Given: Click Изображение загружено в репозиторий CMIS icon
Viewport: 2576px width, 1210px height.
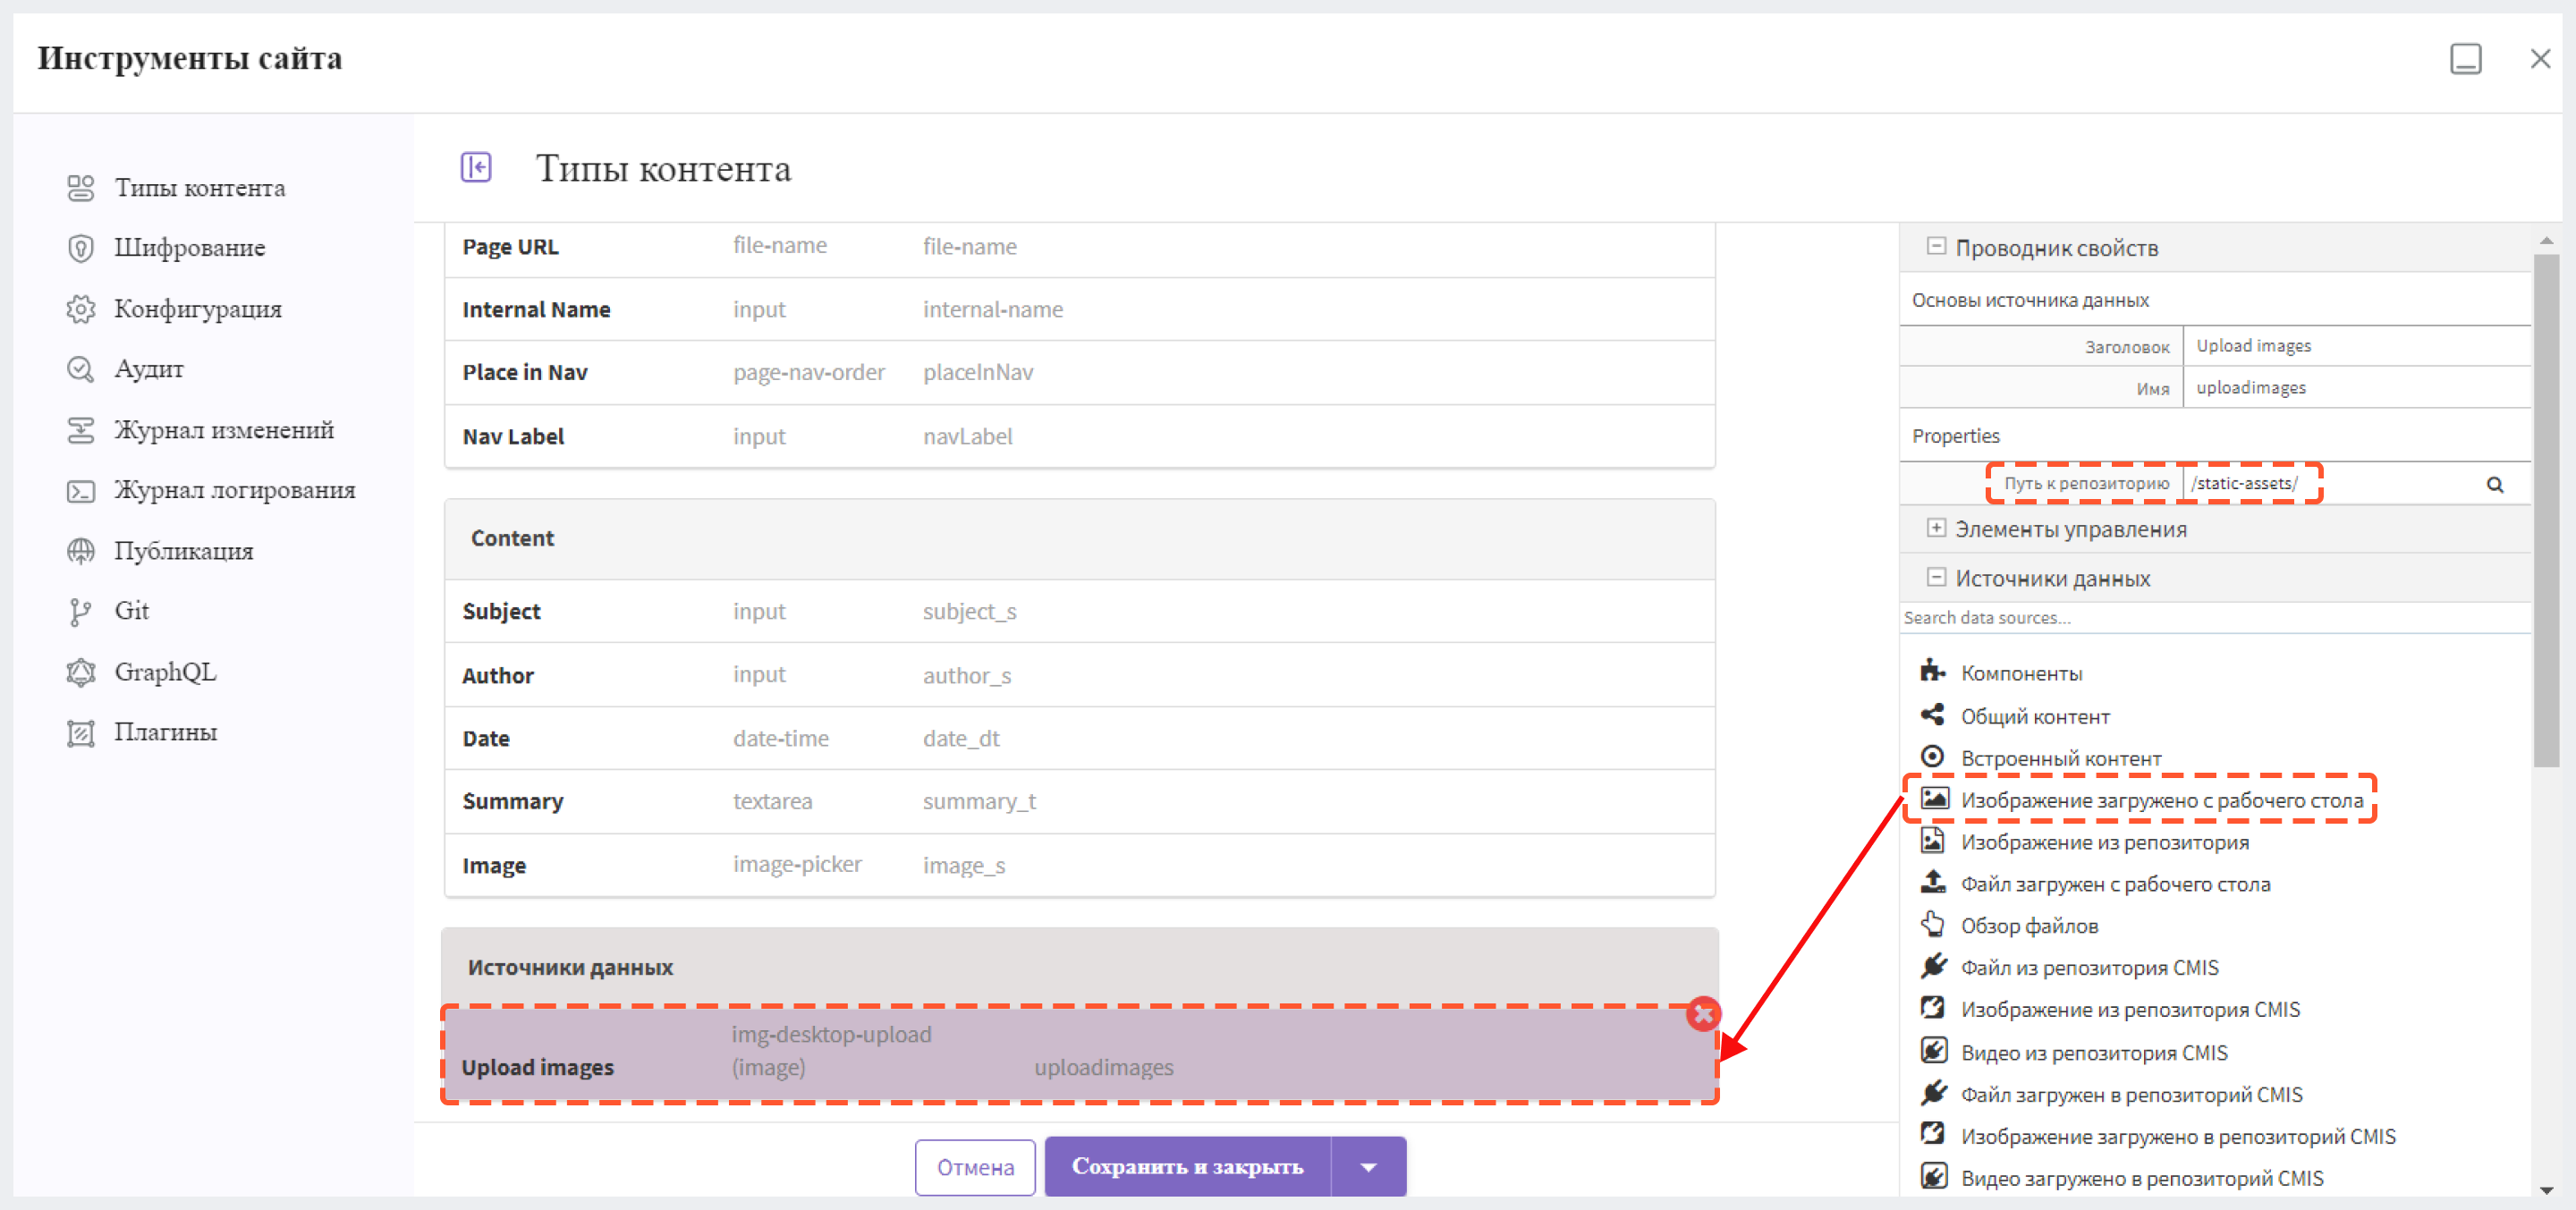Looking at the screenshot, I should 1933,1135.
